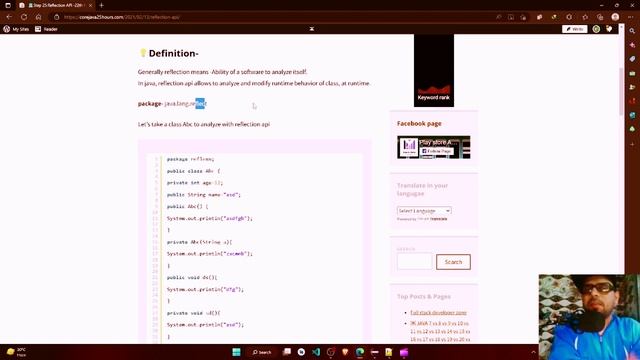The width and height of the screenshot is (640, 360).
Task: Select the Day 25 Reflection API tab
Action: click(x=55, y=5)
